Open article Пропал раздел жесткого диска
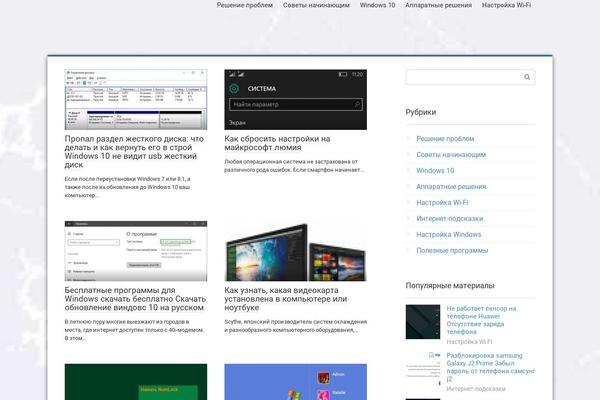The width and height of the screenshot is (600, 400). (134, 152)
